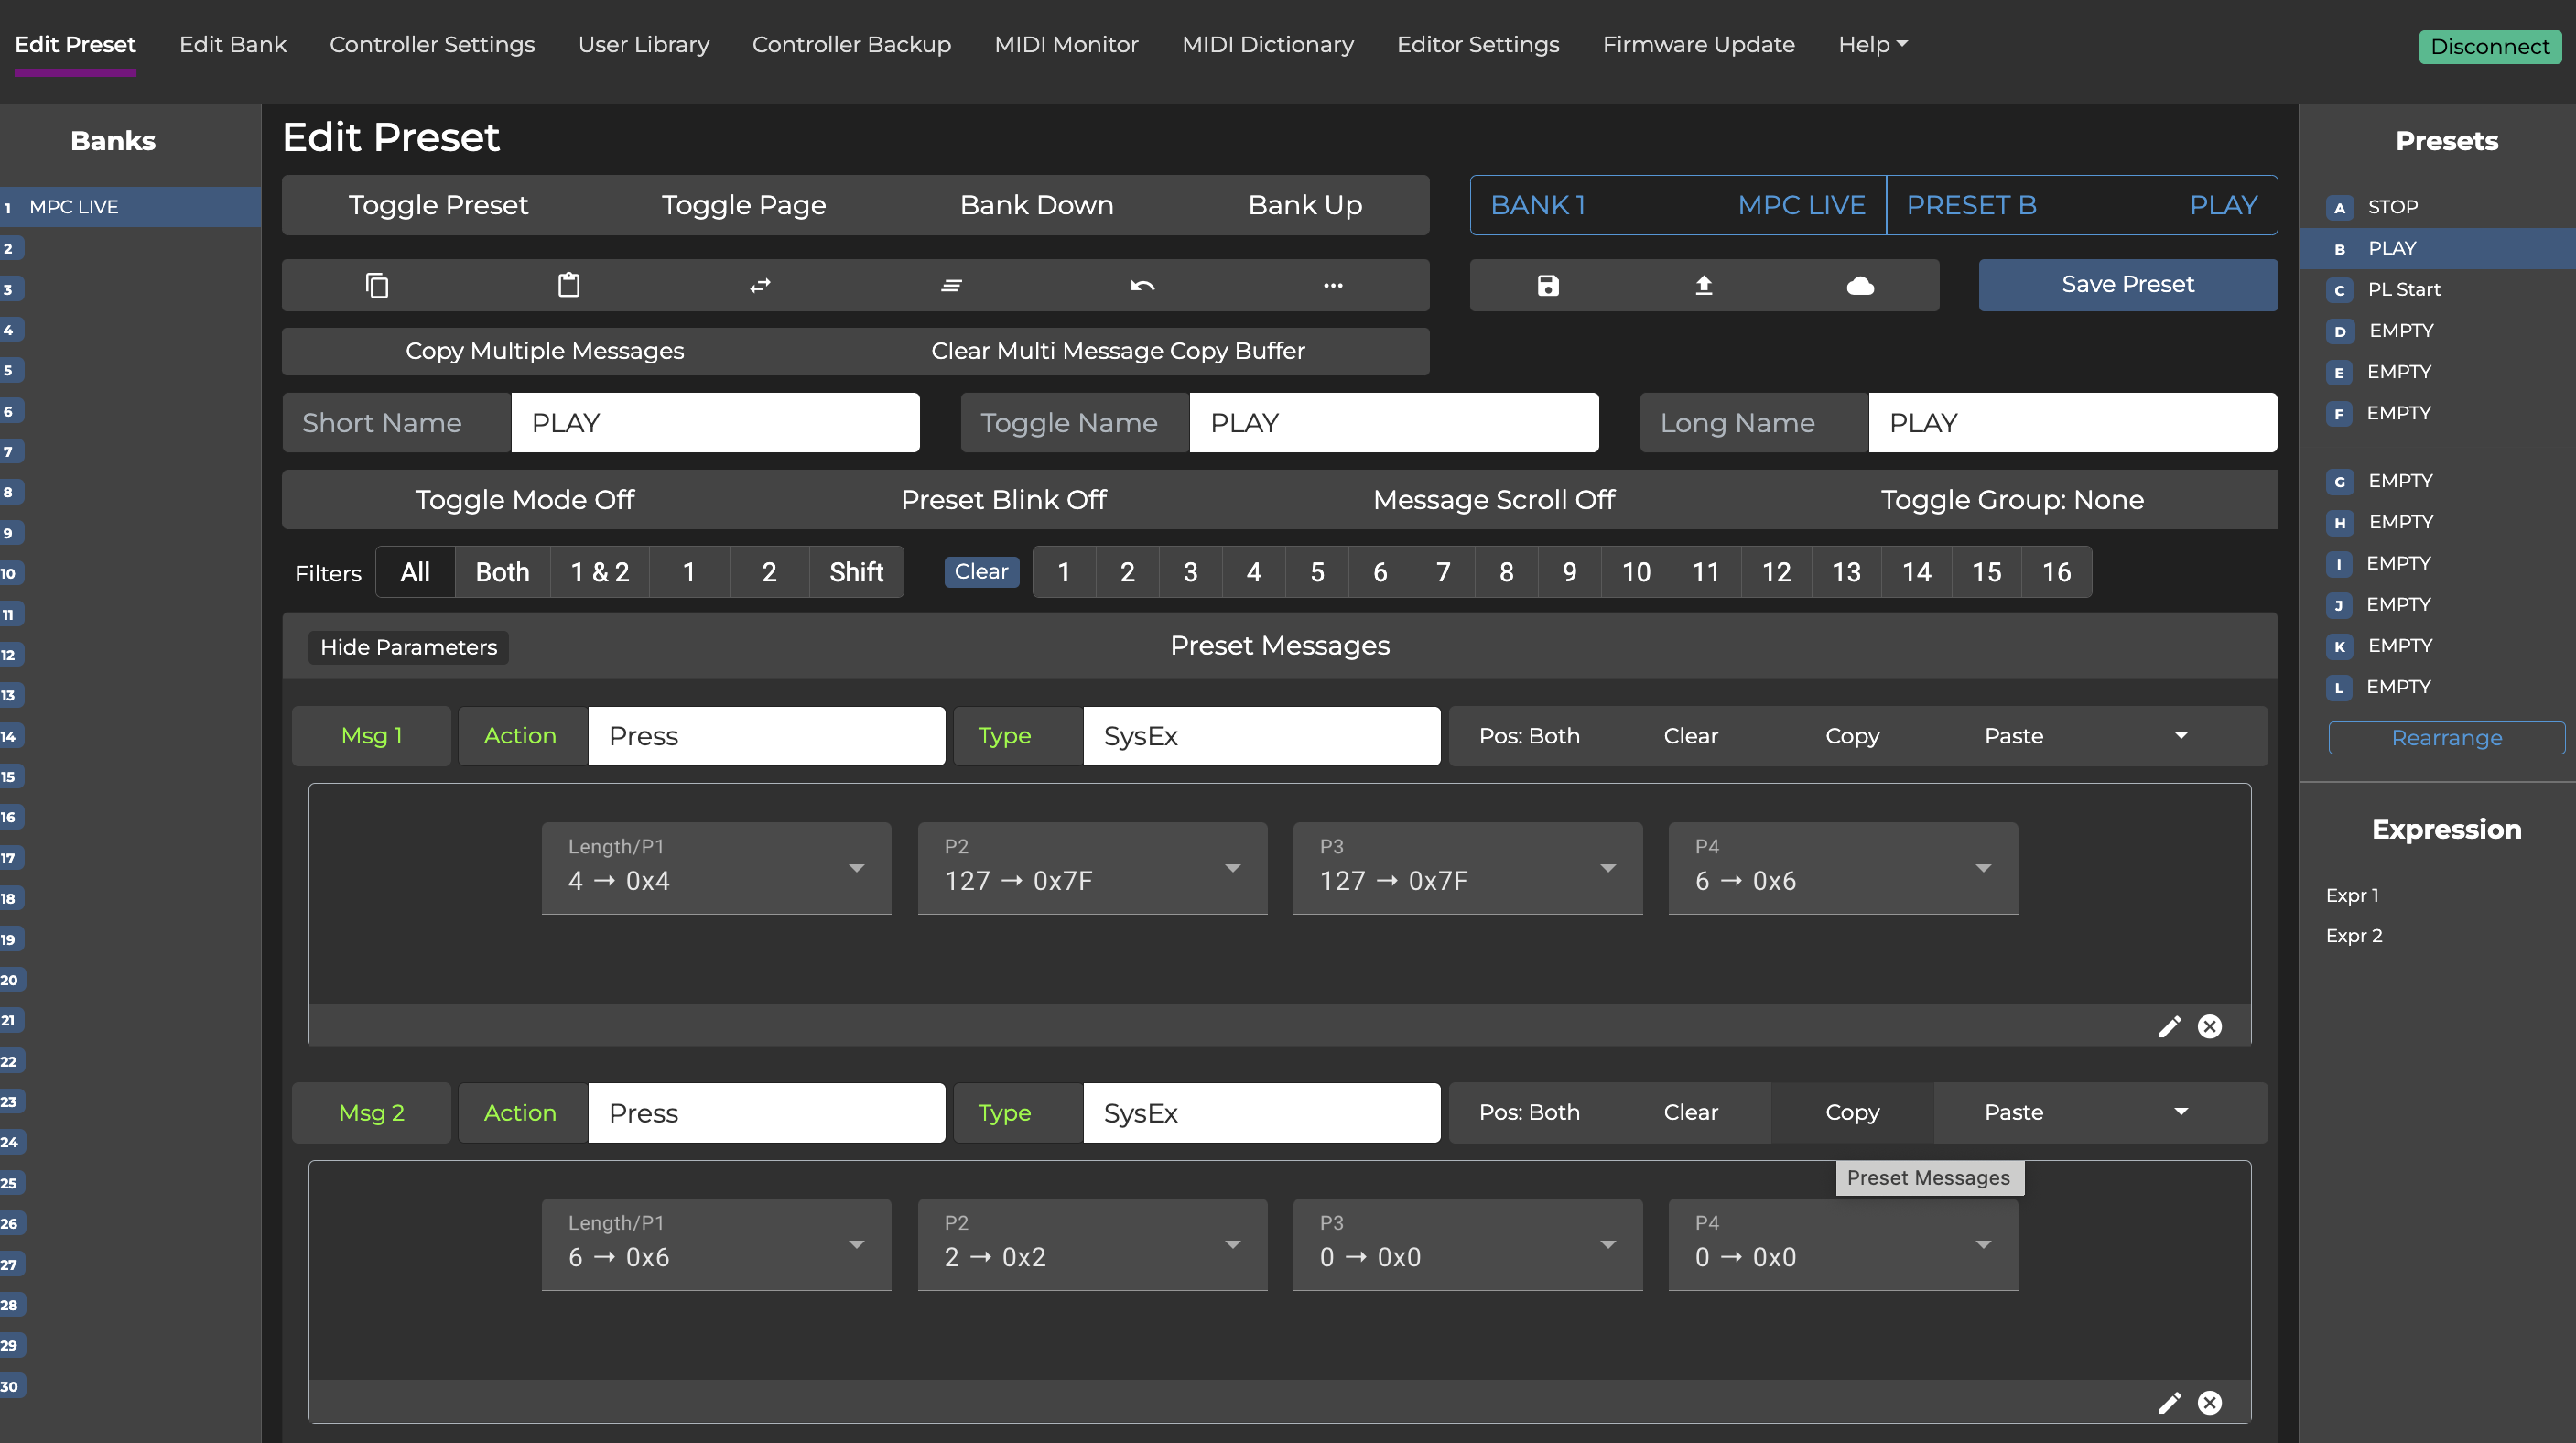Click the Rearrange presets button

point(2446,738)
